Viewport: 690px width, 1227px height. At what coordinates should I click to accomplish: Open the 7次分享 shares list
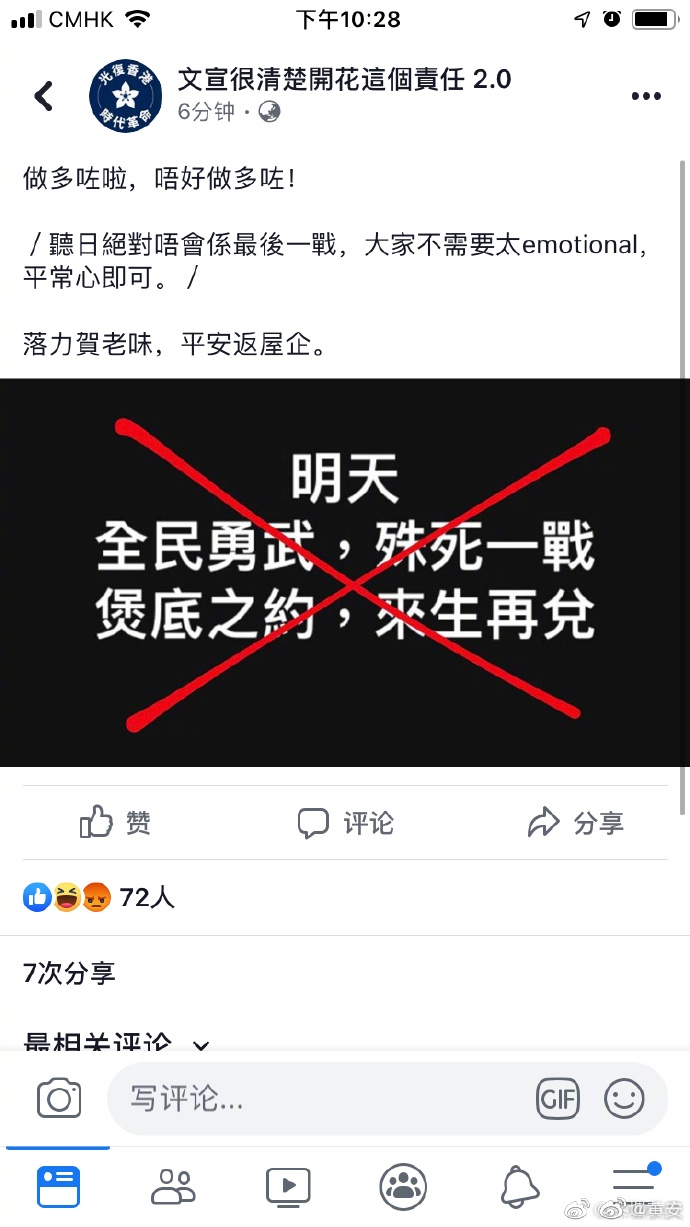tap(69, 972)
